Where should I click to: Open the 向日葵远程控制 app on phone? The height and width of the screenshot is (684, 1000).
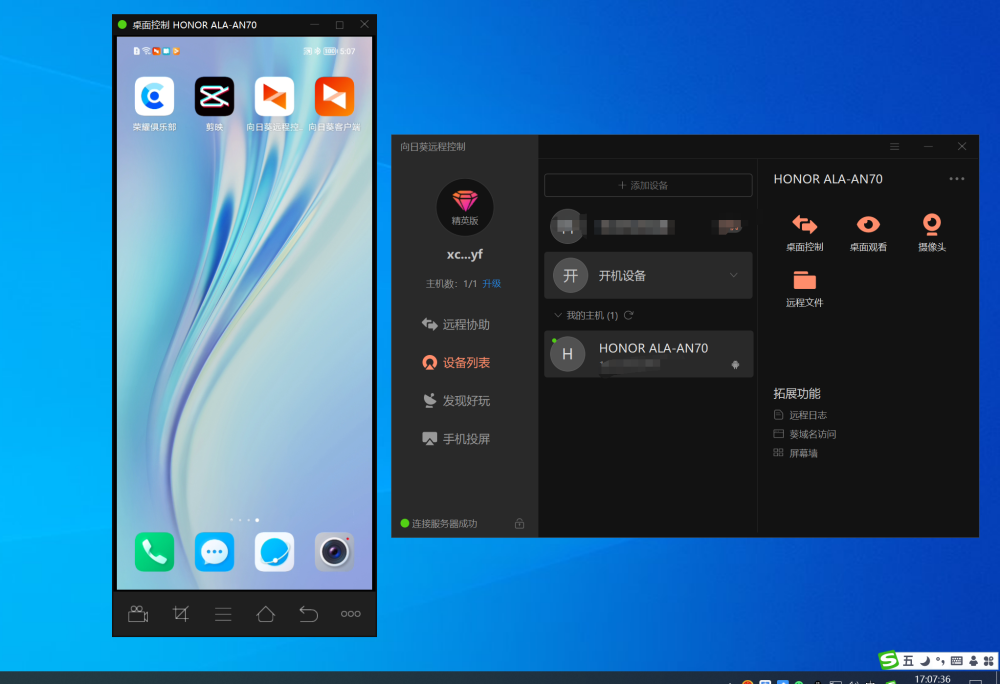pos(274,96)
